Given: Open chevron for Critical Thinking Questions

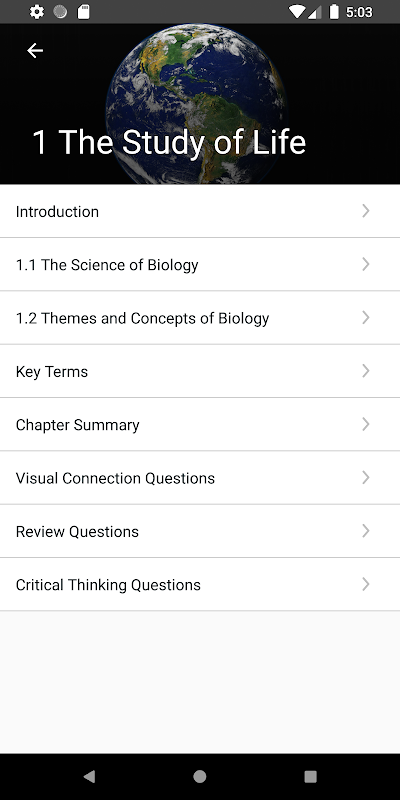Looking at the screenshot, I should click(x=366, y=584).
